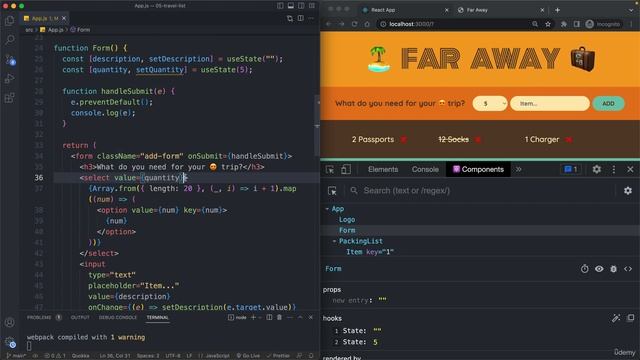This screenshot has height=360, width=640.
Task: Toggle the browser side panel
Action: tap(576, 24)
